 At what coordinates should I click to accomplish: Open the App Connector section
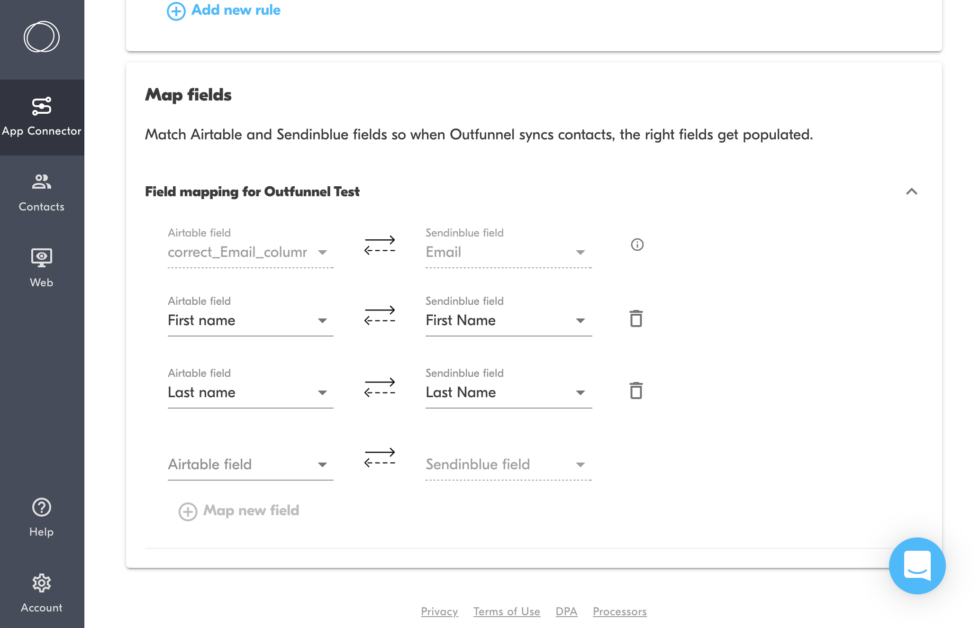pos(41,113)
